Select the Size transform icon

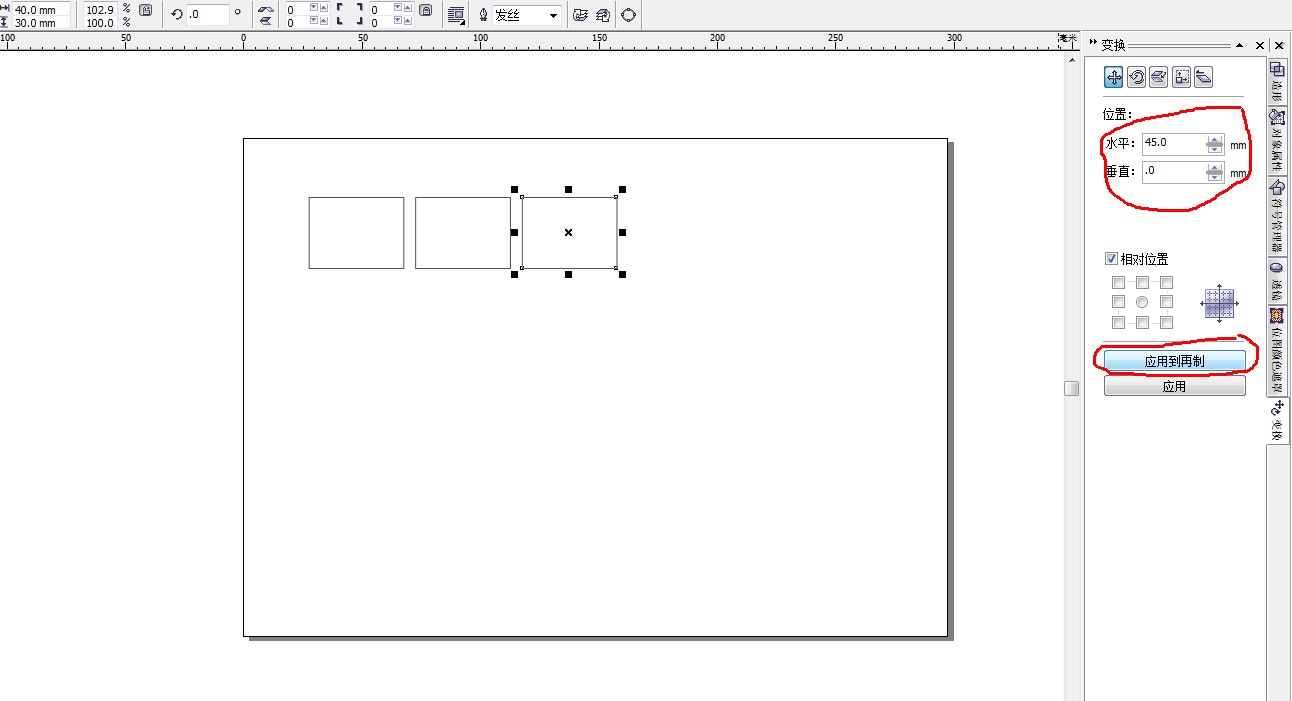(x=1181, y=77)
